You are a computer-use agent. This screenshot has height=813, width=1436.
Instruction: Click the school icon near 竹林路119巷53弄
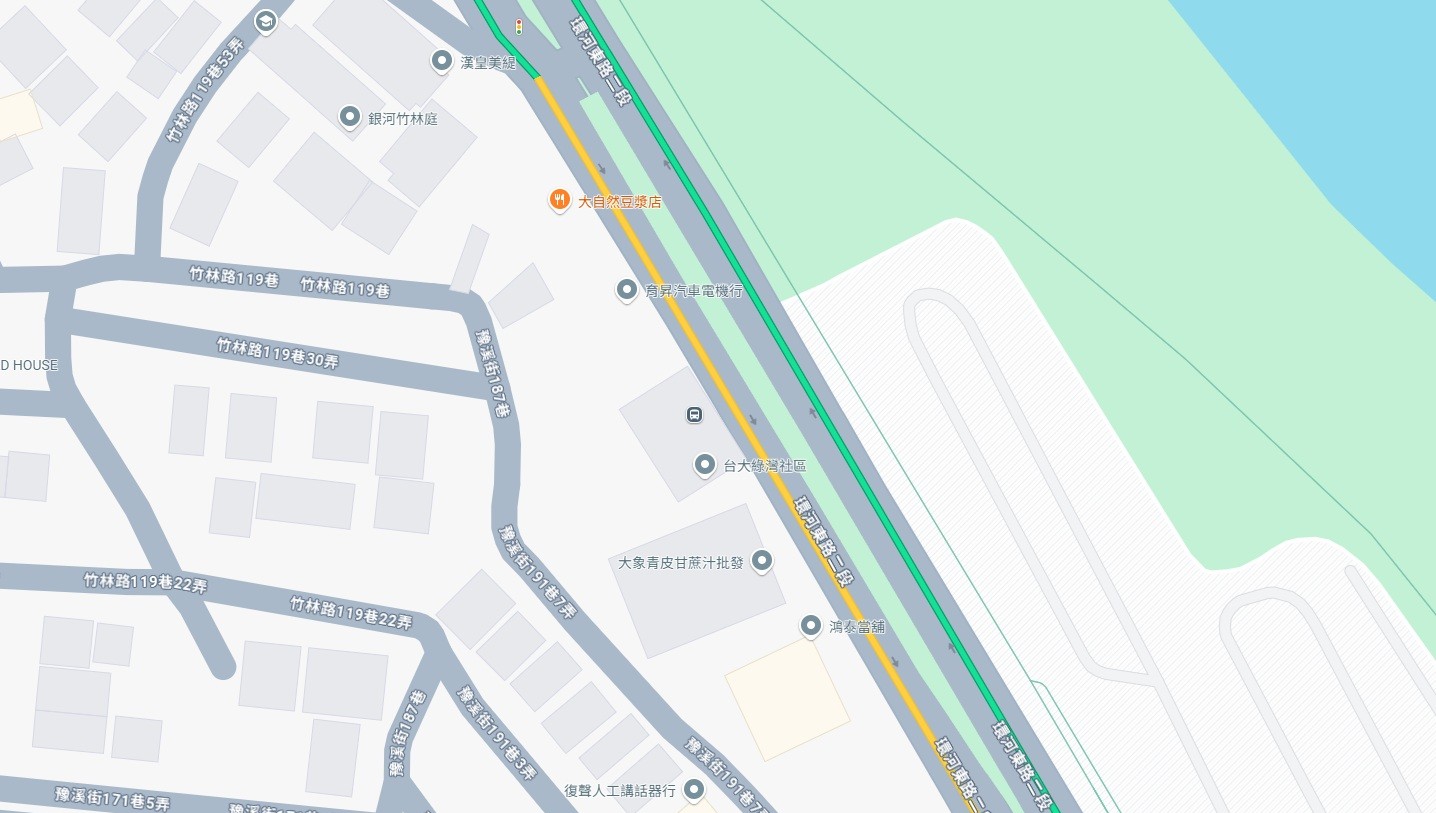click(x=265, y=21)
